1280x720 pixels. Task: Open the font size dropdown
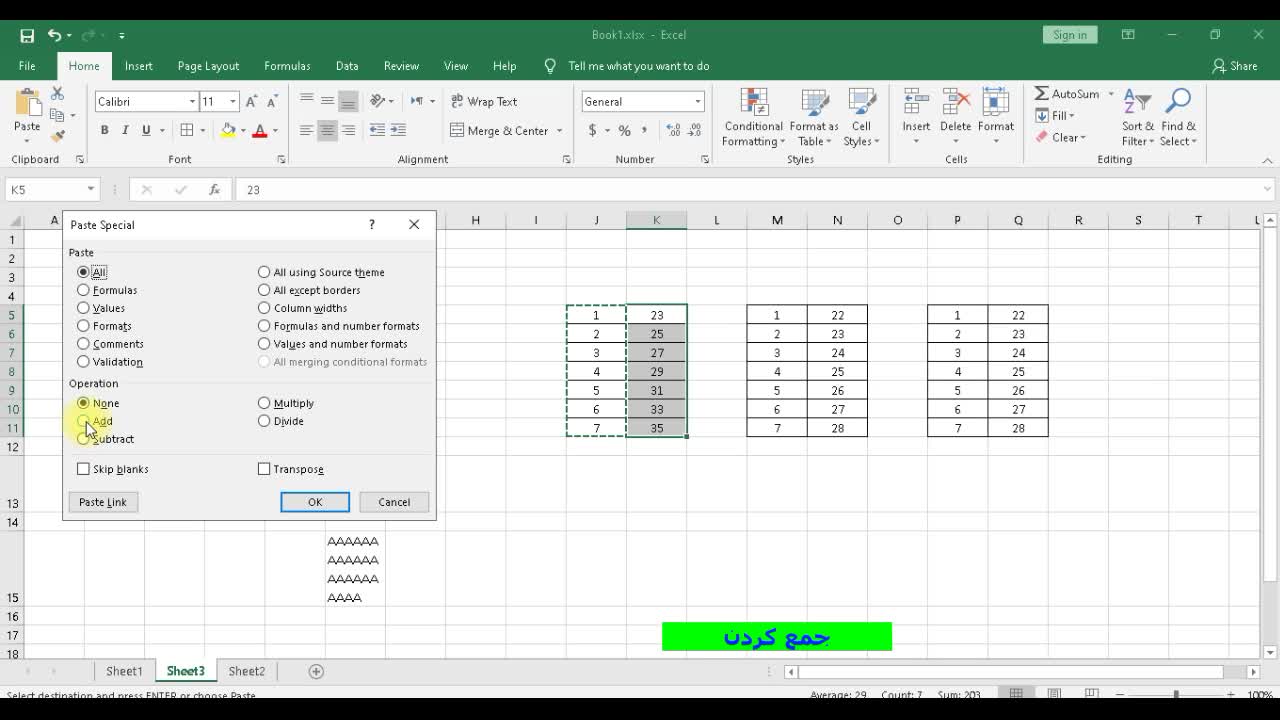233,102
